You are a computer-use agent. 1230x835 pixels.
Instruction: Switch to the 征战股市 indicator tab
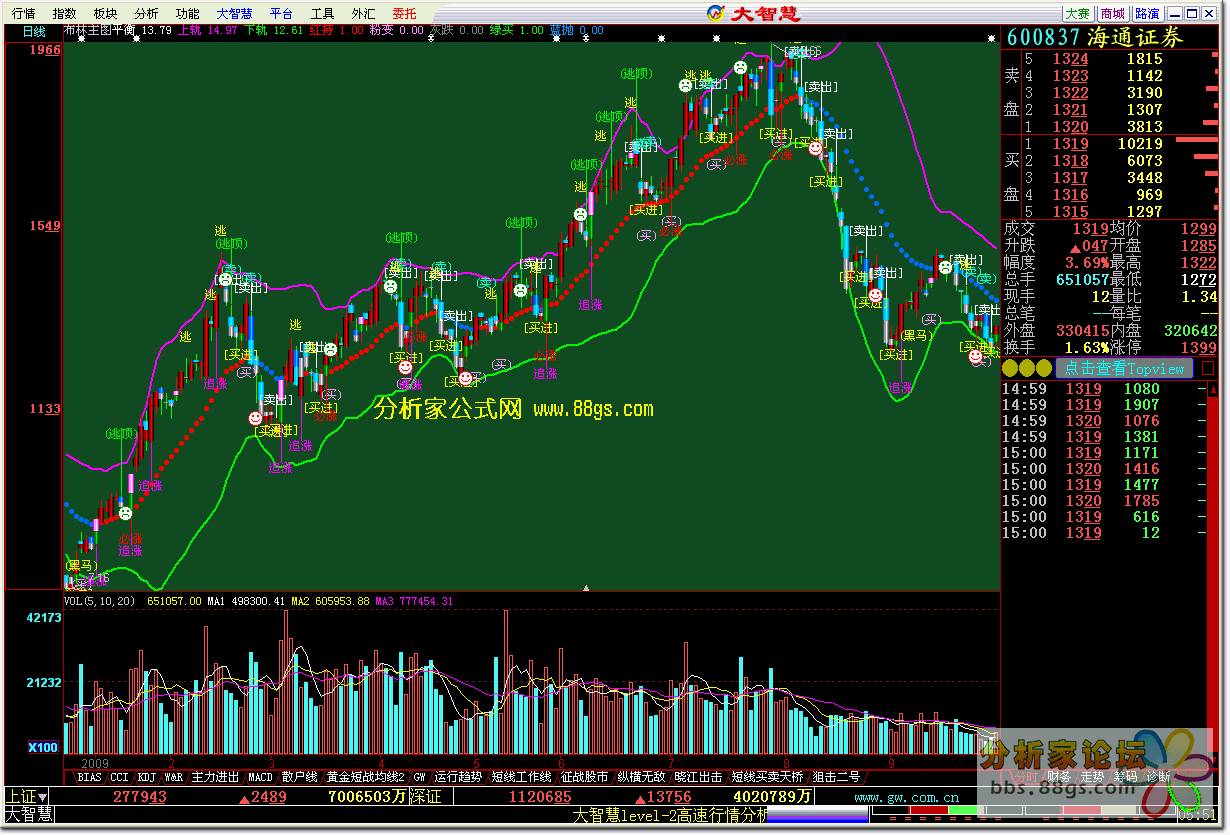coord(585,776)
